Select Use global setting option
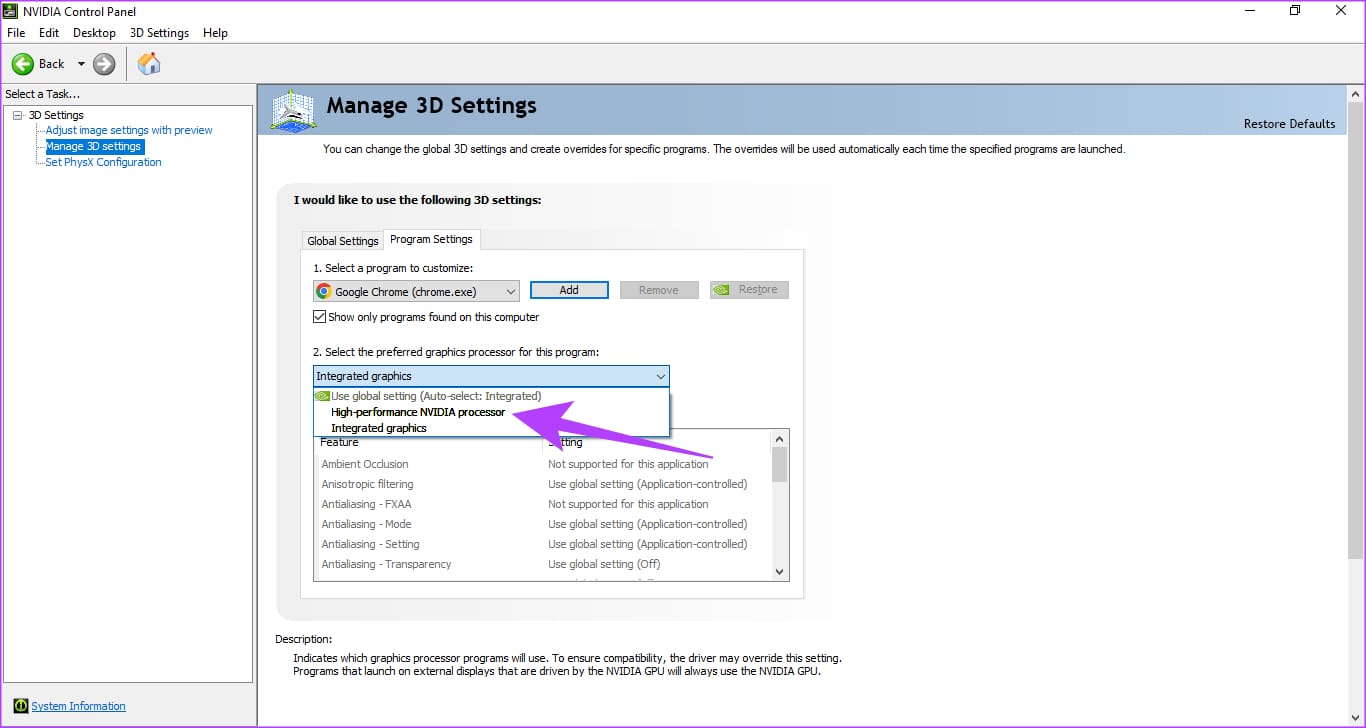Screen dimensions: 1366x728 pos(436,396)
